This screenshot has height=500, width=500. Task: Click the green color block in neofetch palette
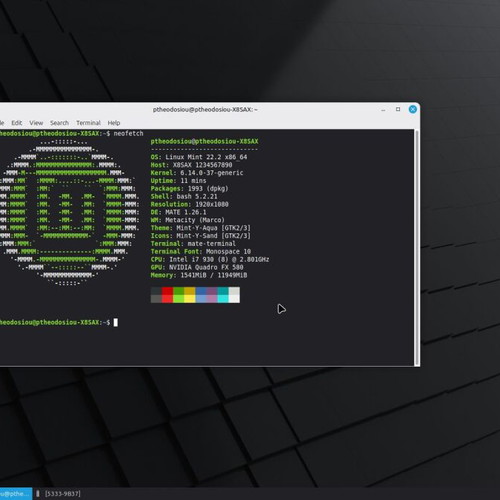[x=179, y=295]
